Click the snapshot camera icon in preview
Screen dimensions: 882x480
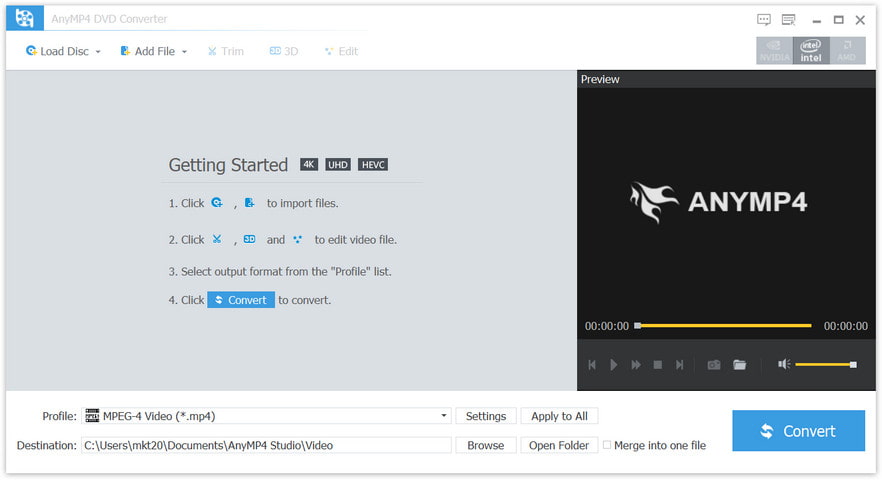tap(714, 365)
